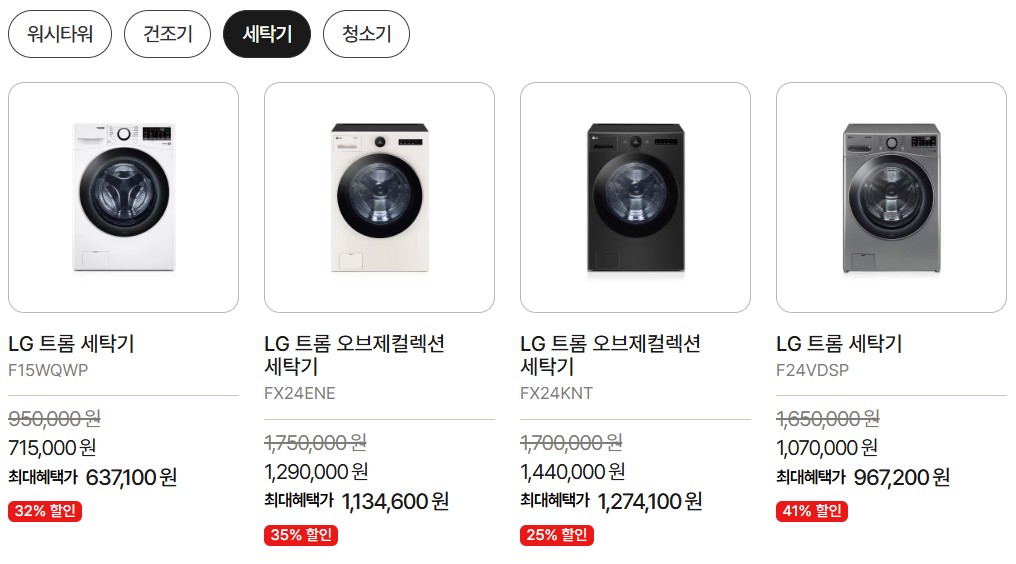Screen dimensions: 1016x564
Task: Click the 35% 할인 badge
Action: 301,535
